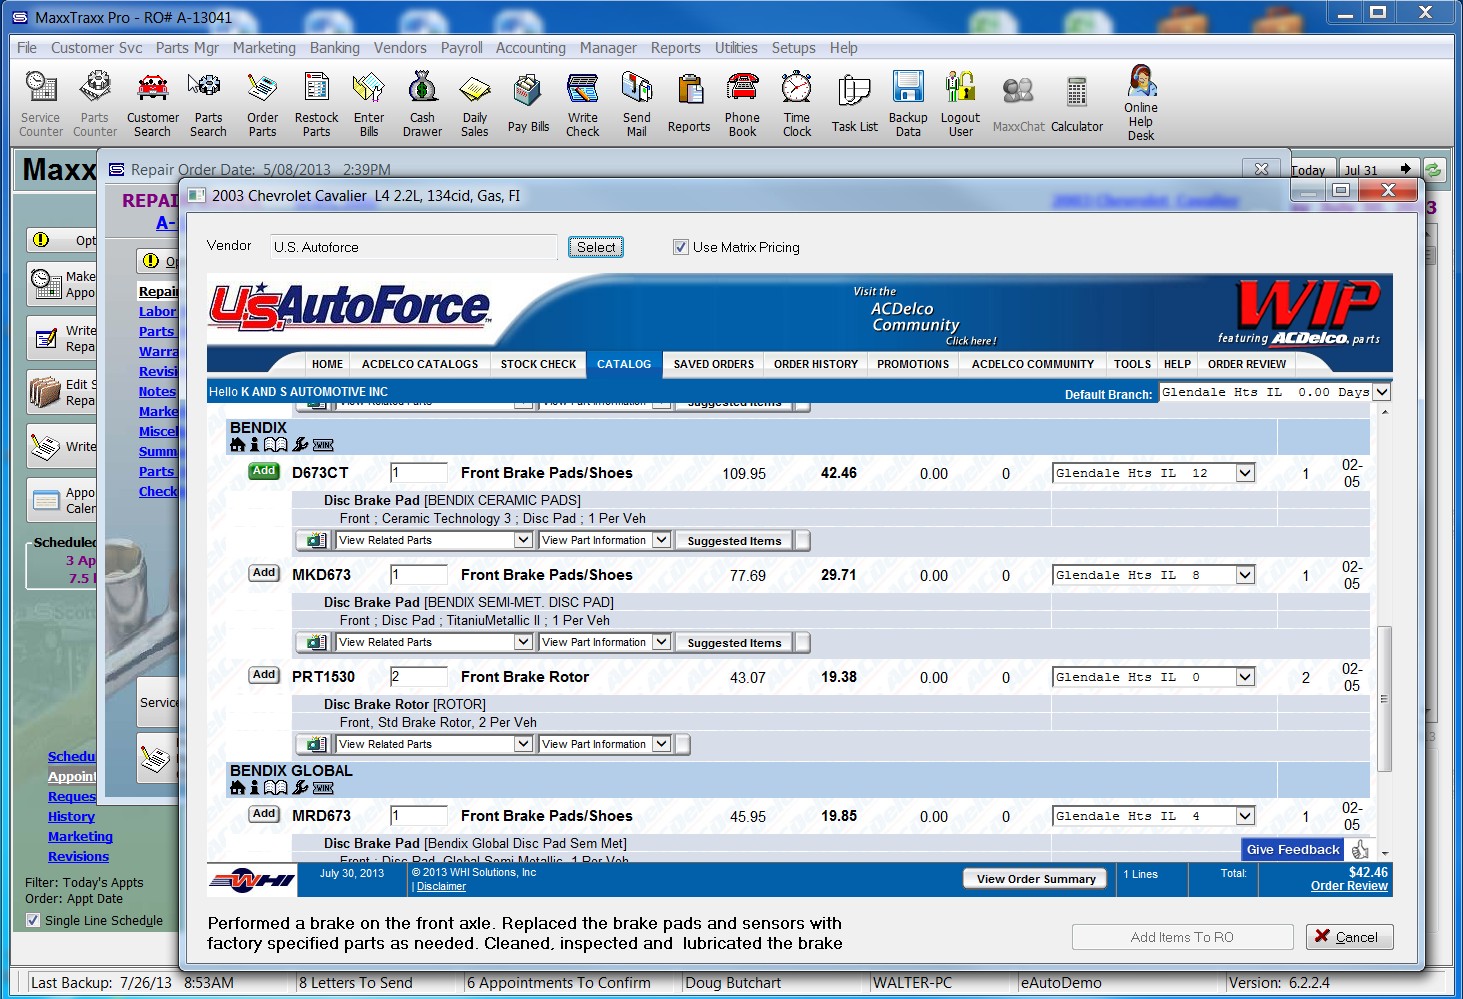Click the photo icon in the D673CT row
This screenshot has width=1463, height=999.
pyautogui.click(x=316, y=541)
